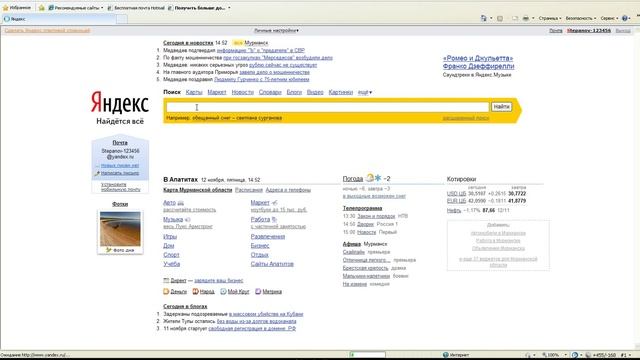Expand the Личные настройки dropdown

coord(276,31)
